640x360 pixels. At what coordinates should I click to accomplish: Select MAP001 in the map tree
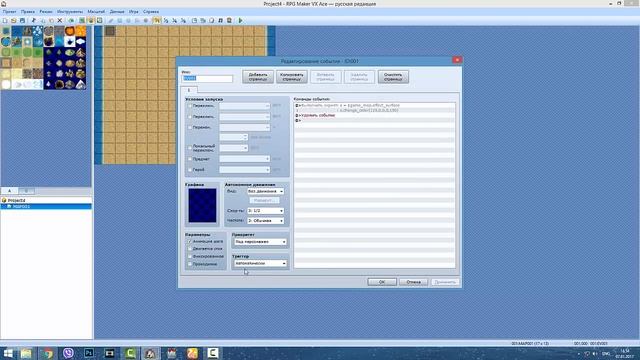(21, 207)
